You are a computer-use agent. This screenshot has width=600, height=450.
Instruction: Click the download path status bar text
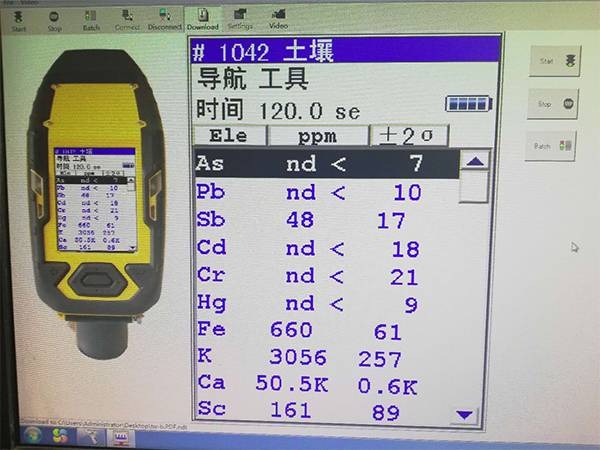[103, 424]
